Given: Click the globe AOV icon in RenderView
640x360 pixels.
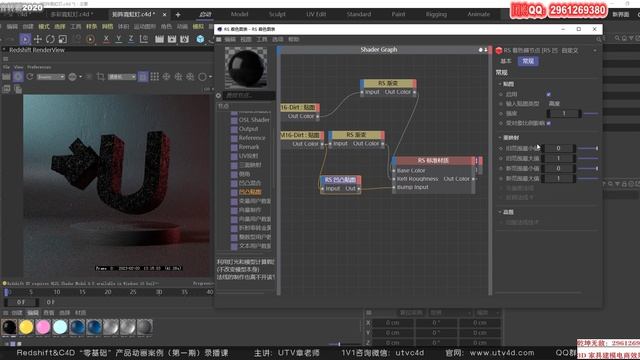Looking at the screenshot, I should [x=72, y=77].
